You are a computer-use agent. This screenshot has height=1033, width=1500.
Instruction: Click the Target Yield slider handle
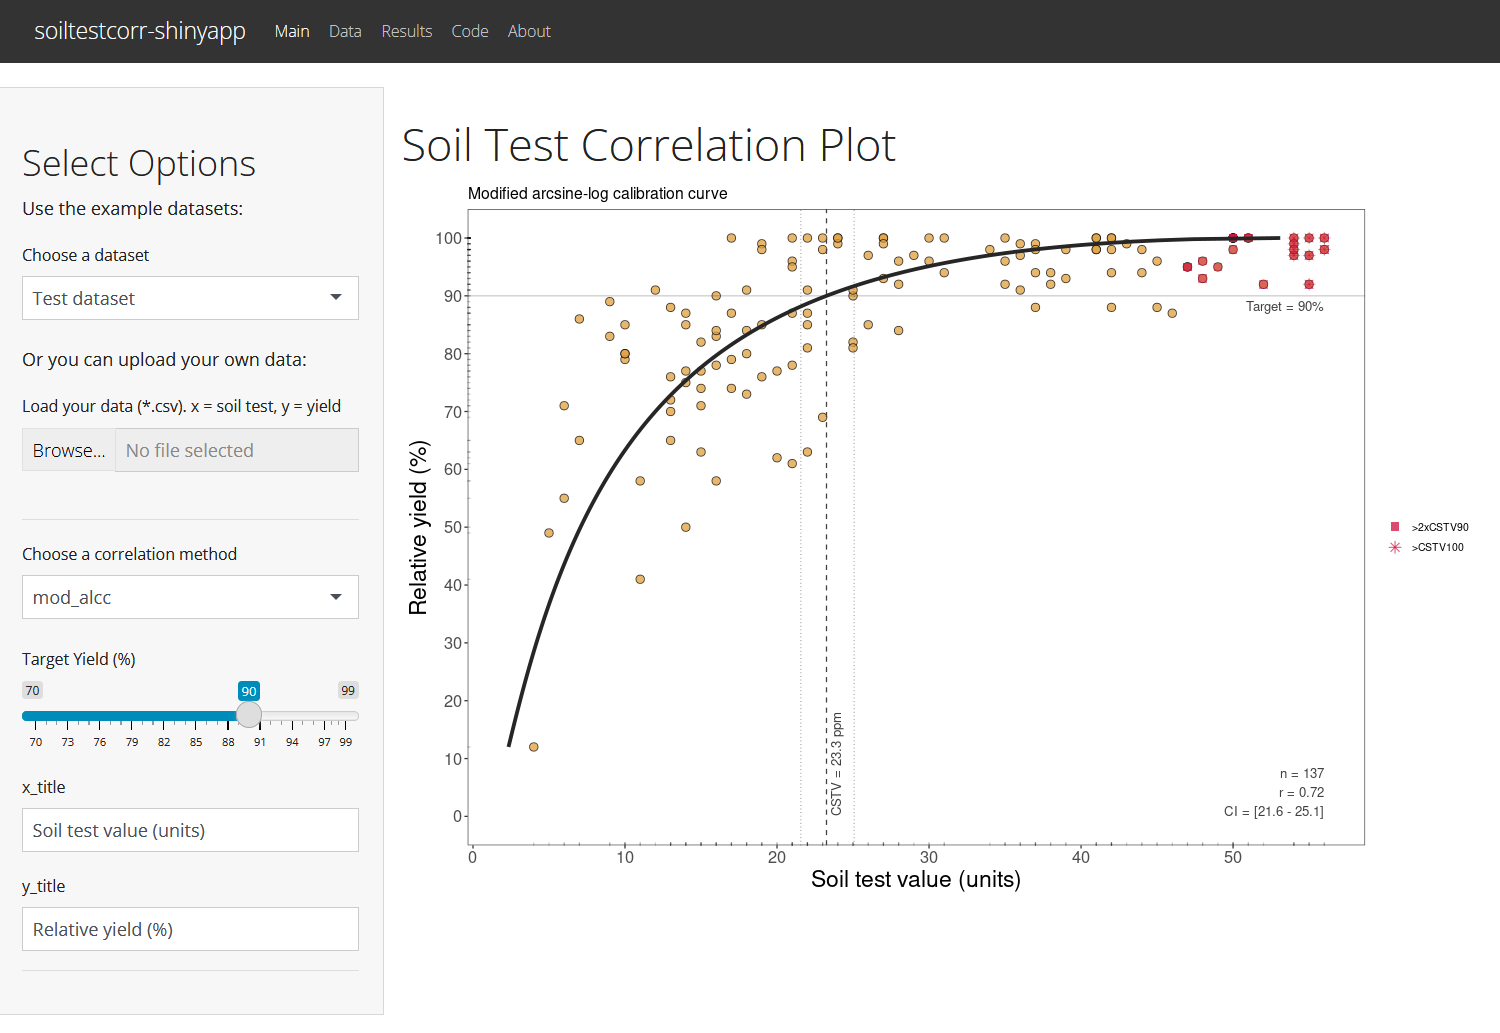(x=249, y=715)
